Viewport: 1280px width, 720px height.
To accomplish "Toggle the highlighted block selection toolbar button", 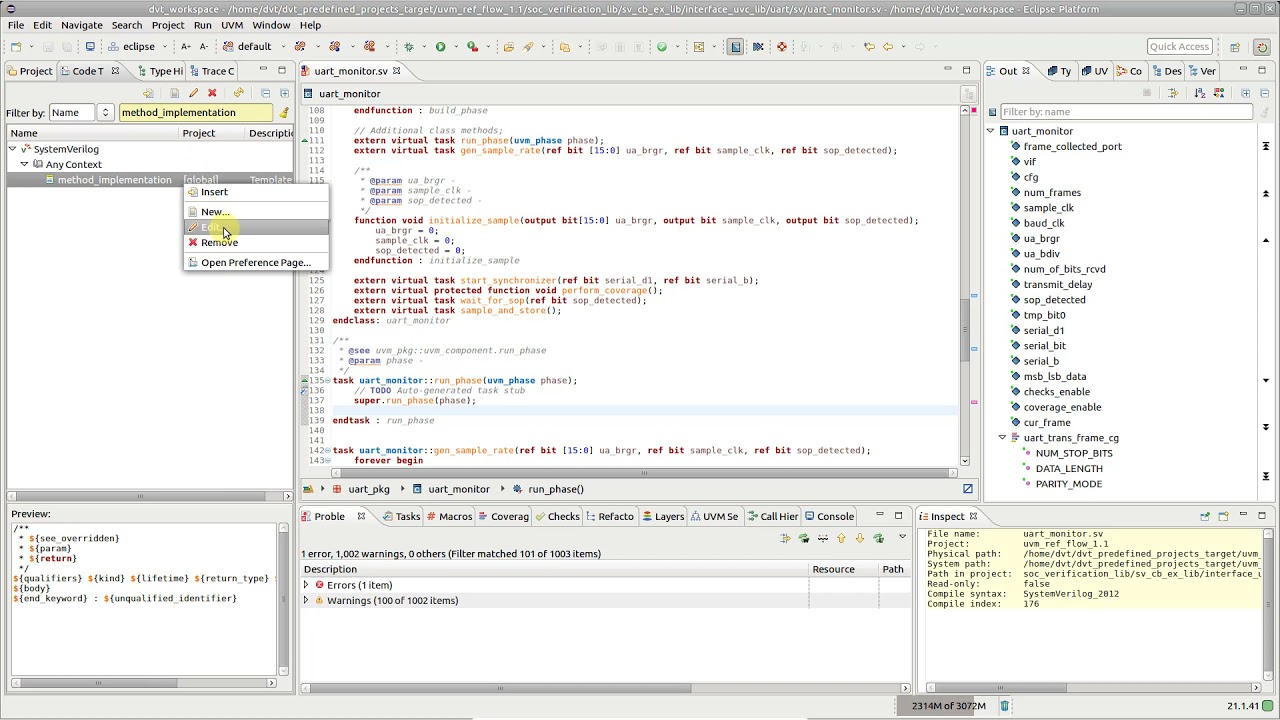I will [736, 46].
